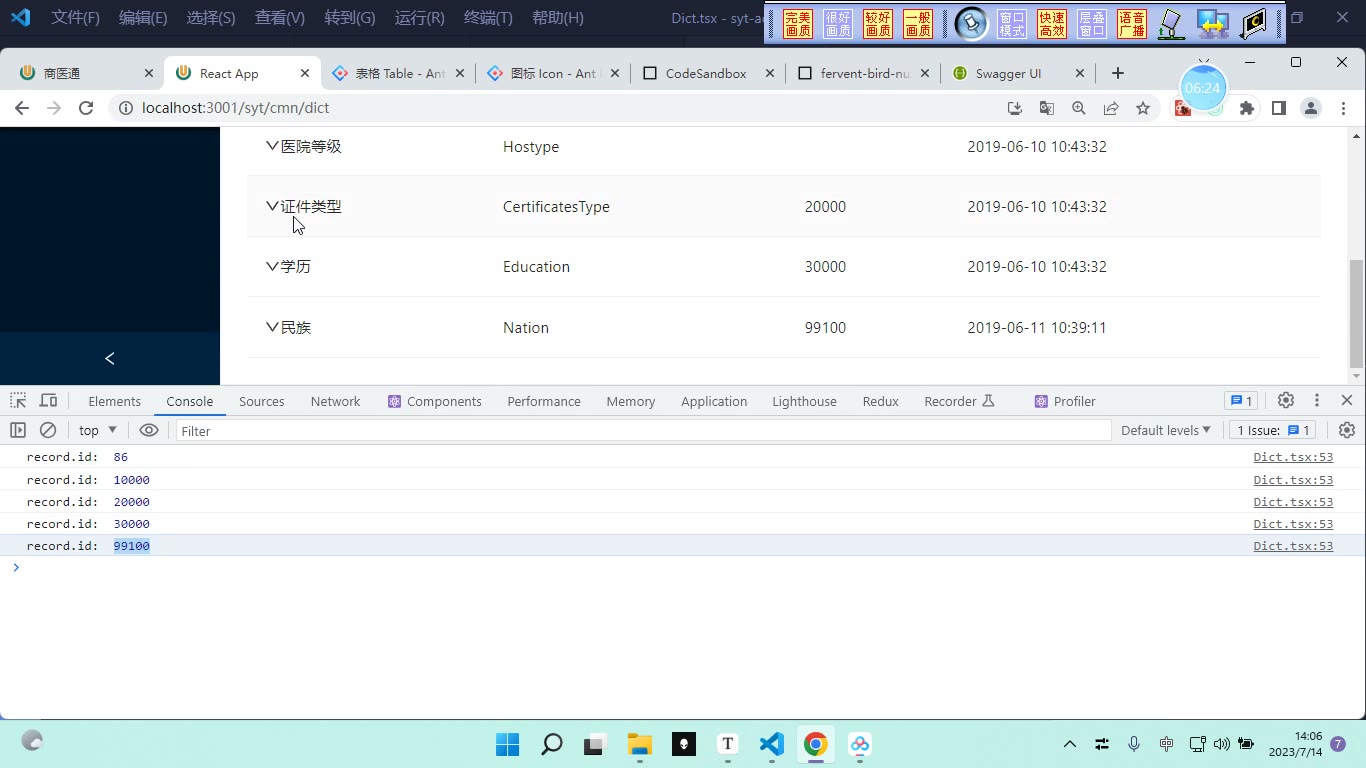
Task: Open a new browser tab
Action: point(1118,73)
